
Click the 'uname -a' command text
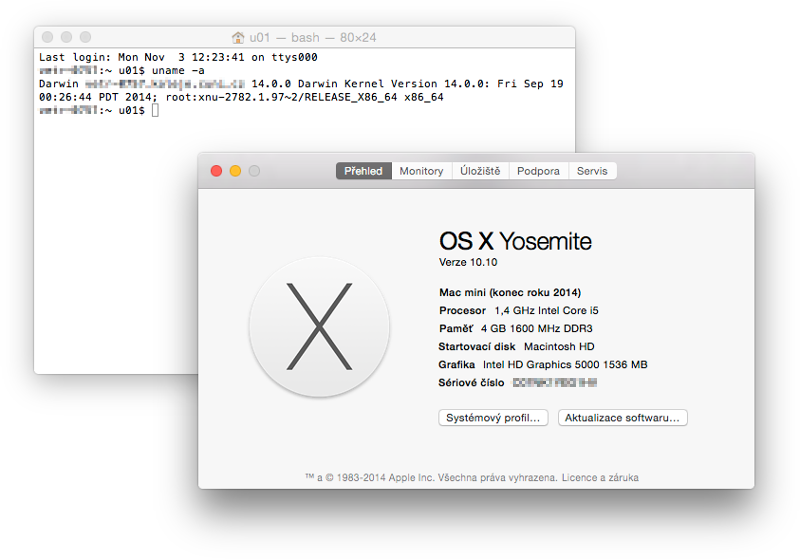pos(178,70)
